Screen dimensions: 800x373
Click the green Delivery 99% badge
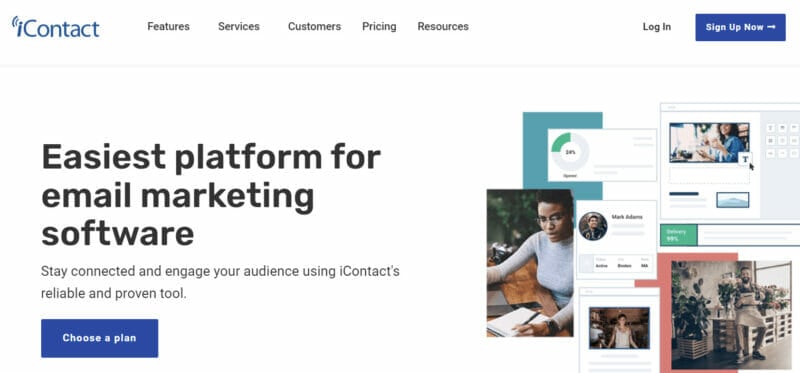(x=679, y=235)
